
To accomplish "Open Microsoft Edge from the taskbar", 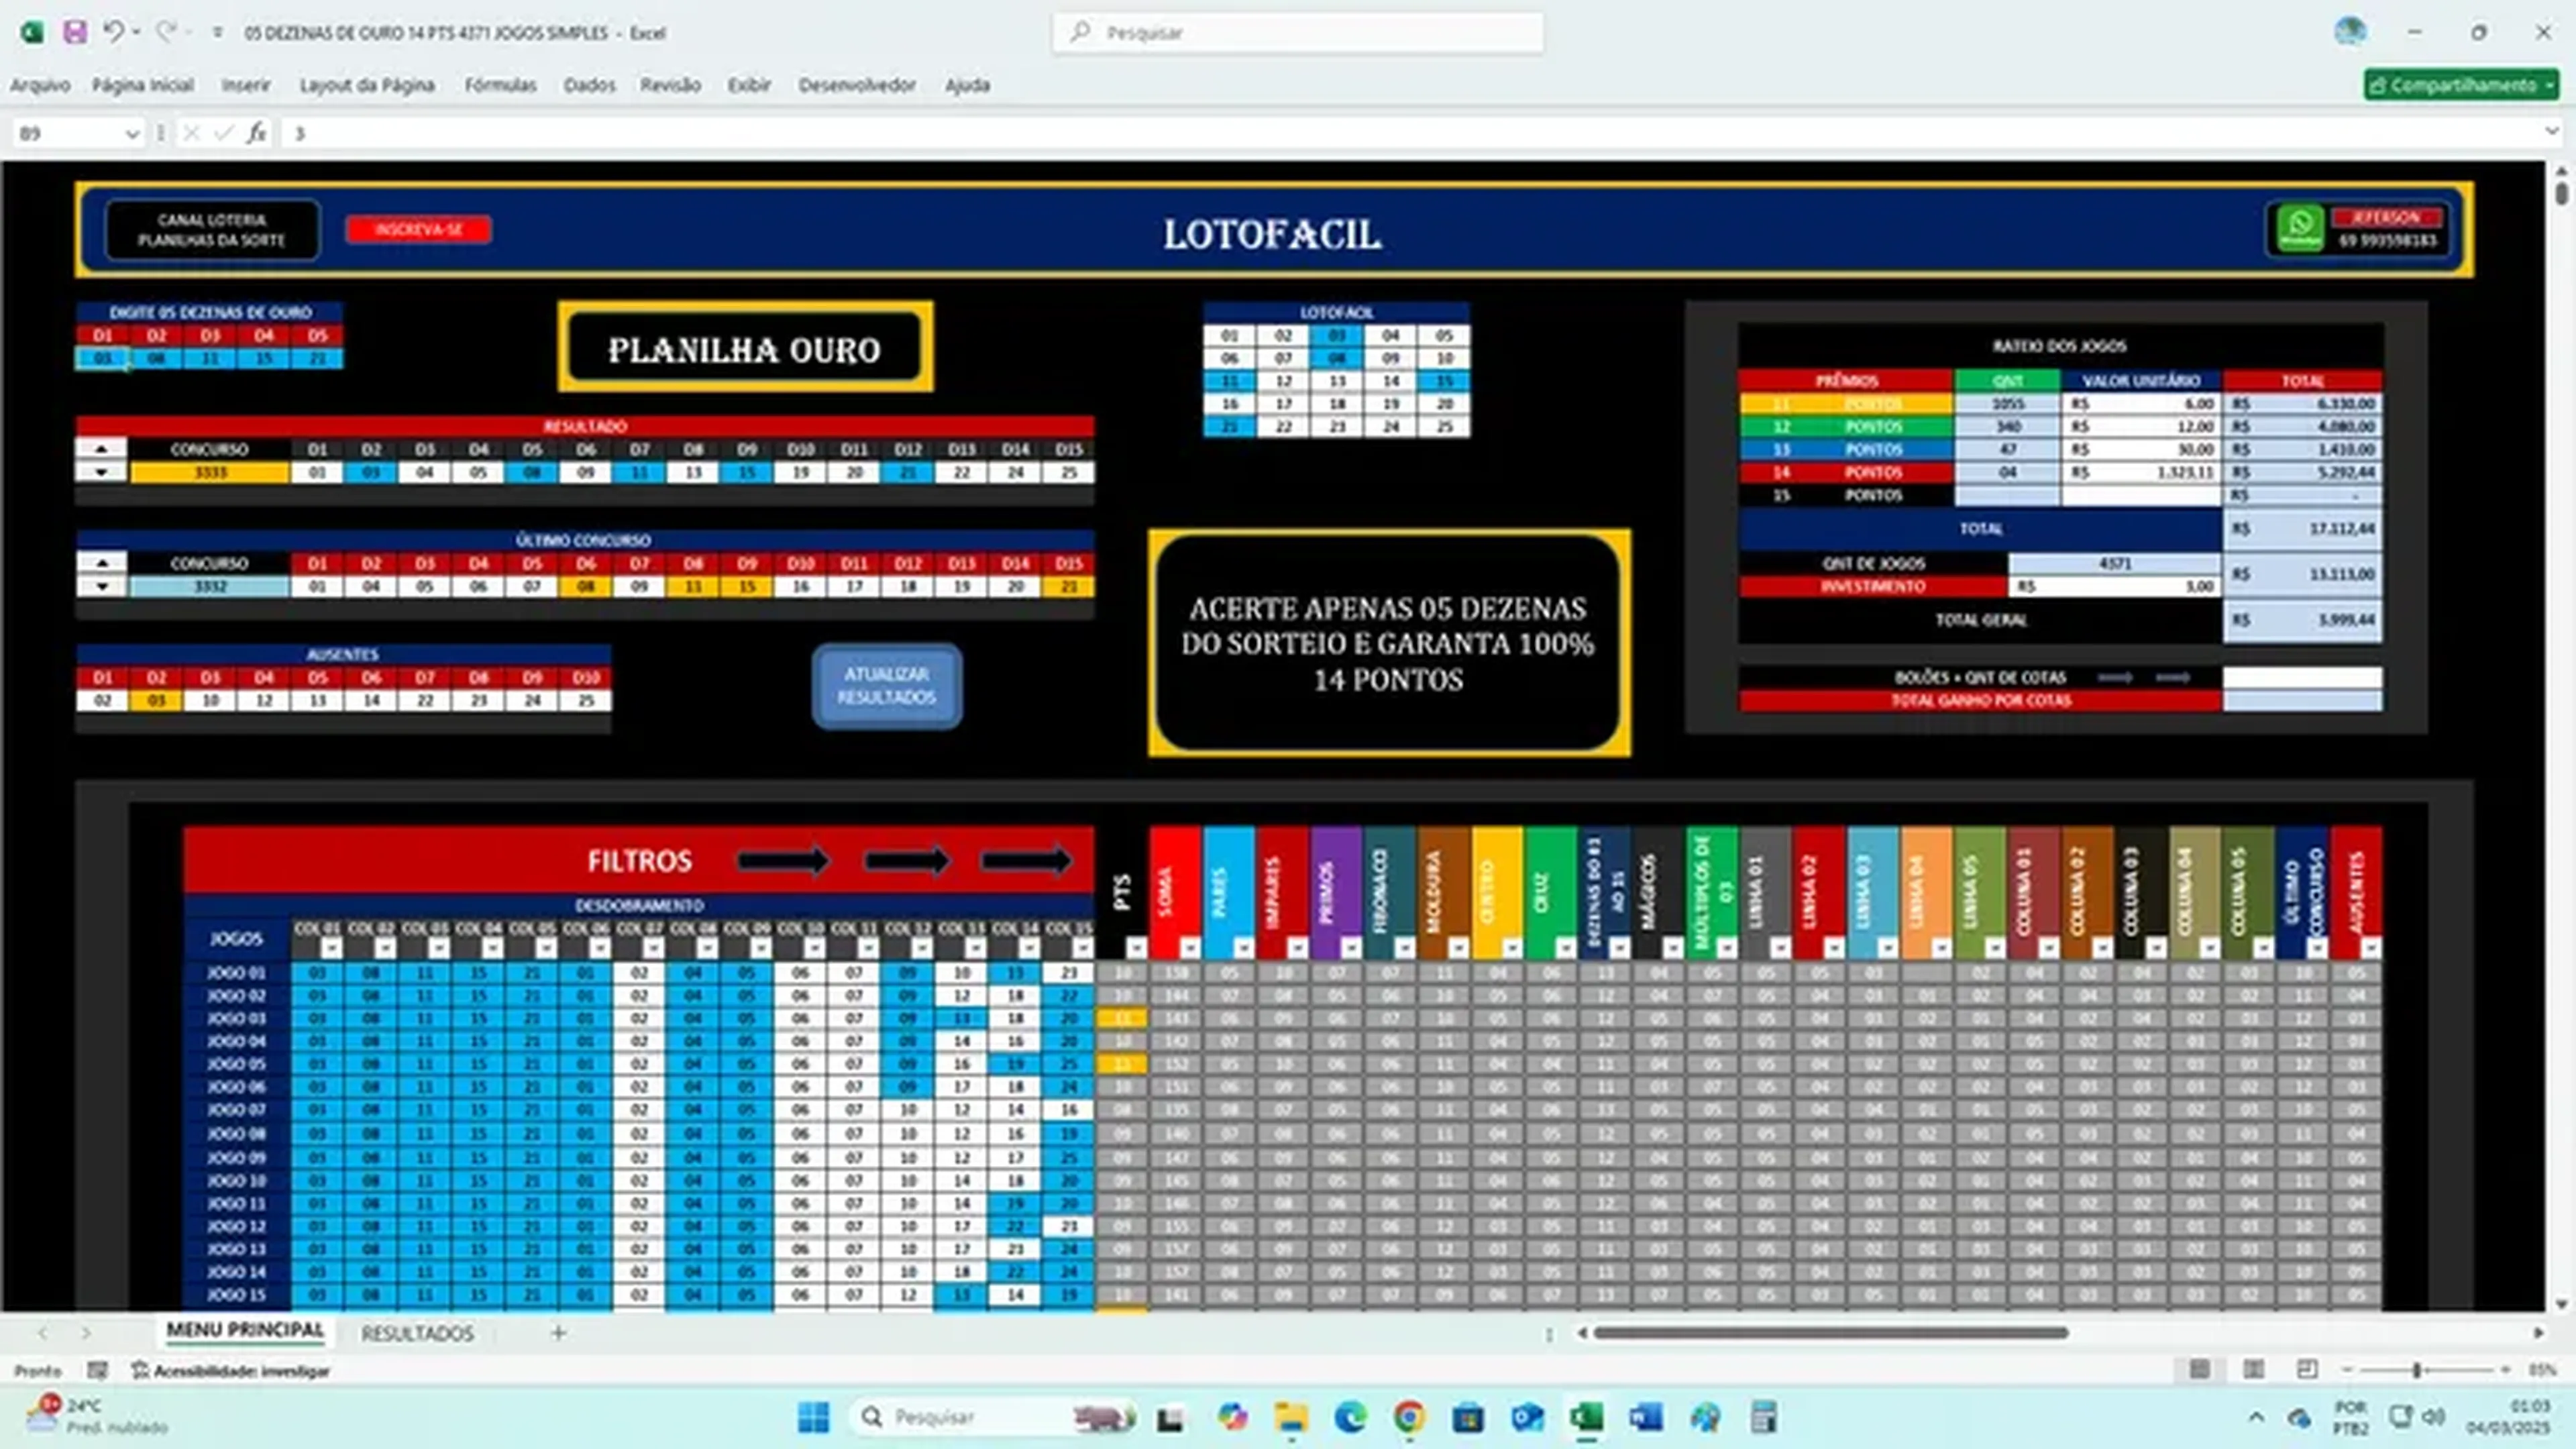I will pyautogui.click(x=1350, y=1417).
